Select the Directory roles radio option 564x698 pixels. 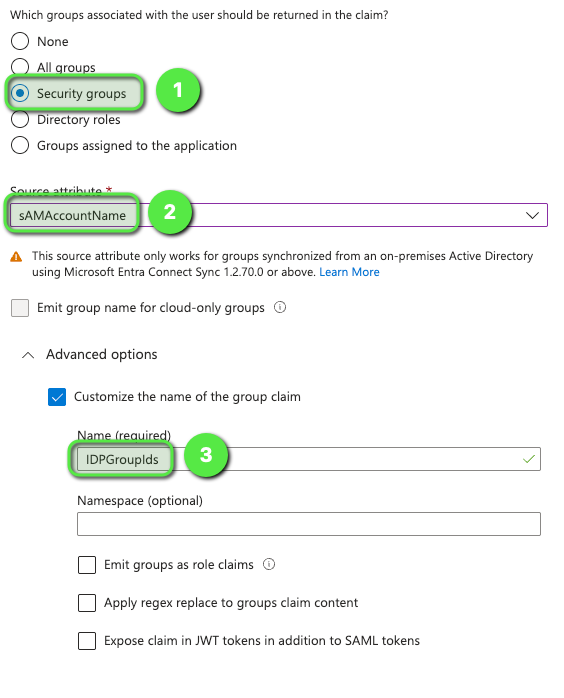tap(20, 119)
